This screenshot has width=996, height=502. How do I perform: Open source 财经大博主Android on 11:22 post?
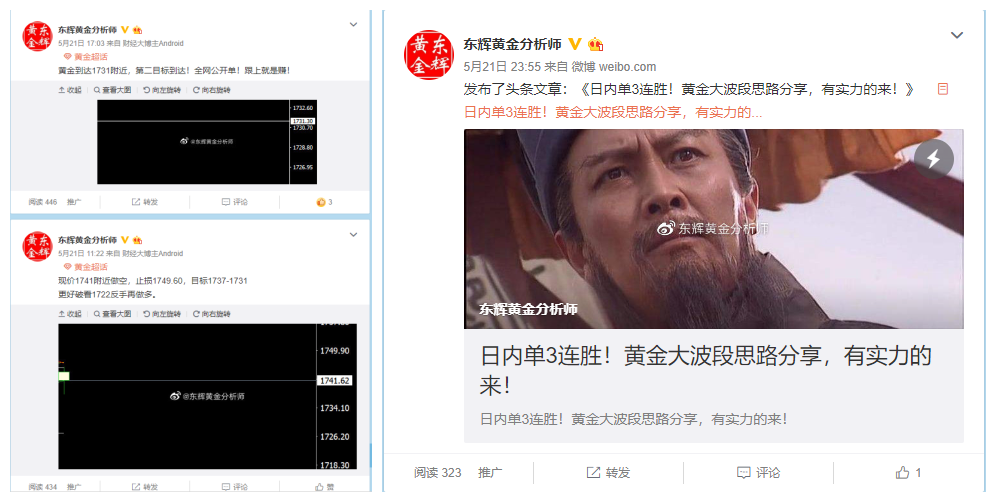[153, 254]
